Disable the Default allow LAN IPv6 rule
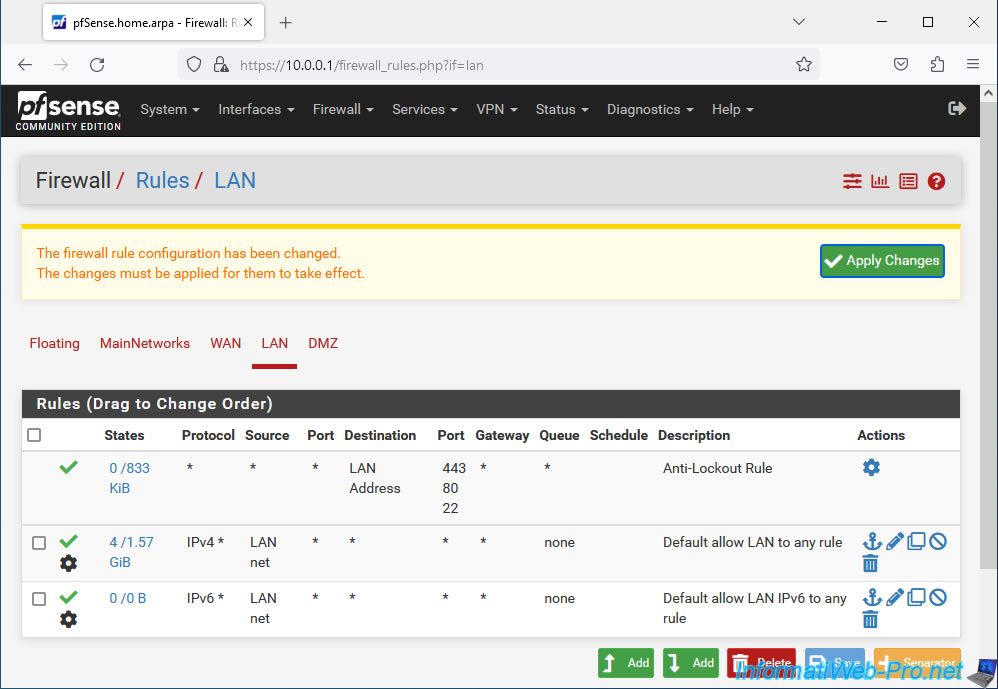 click(938, 598)
